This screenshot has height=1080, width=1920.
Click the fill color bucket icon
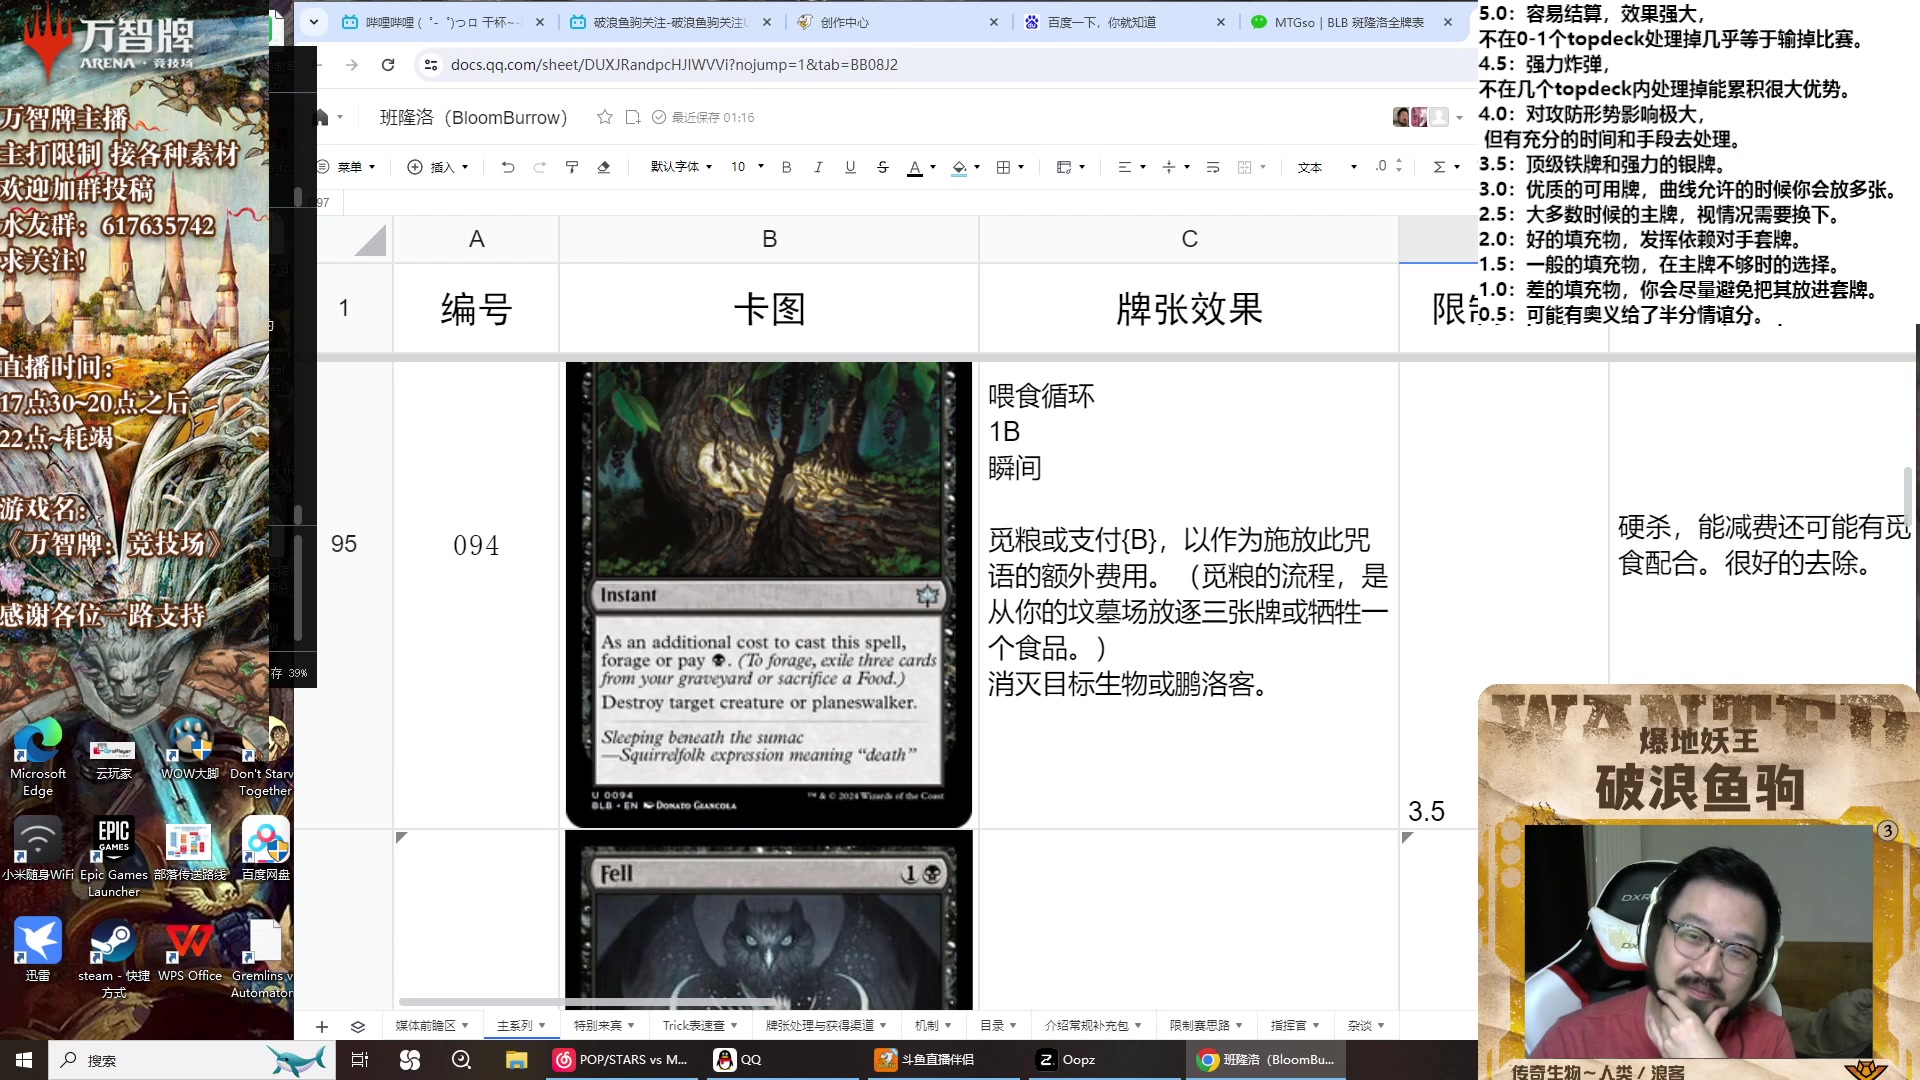tap(959, 167)
